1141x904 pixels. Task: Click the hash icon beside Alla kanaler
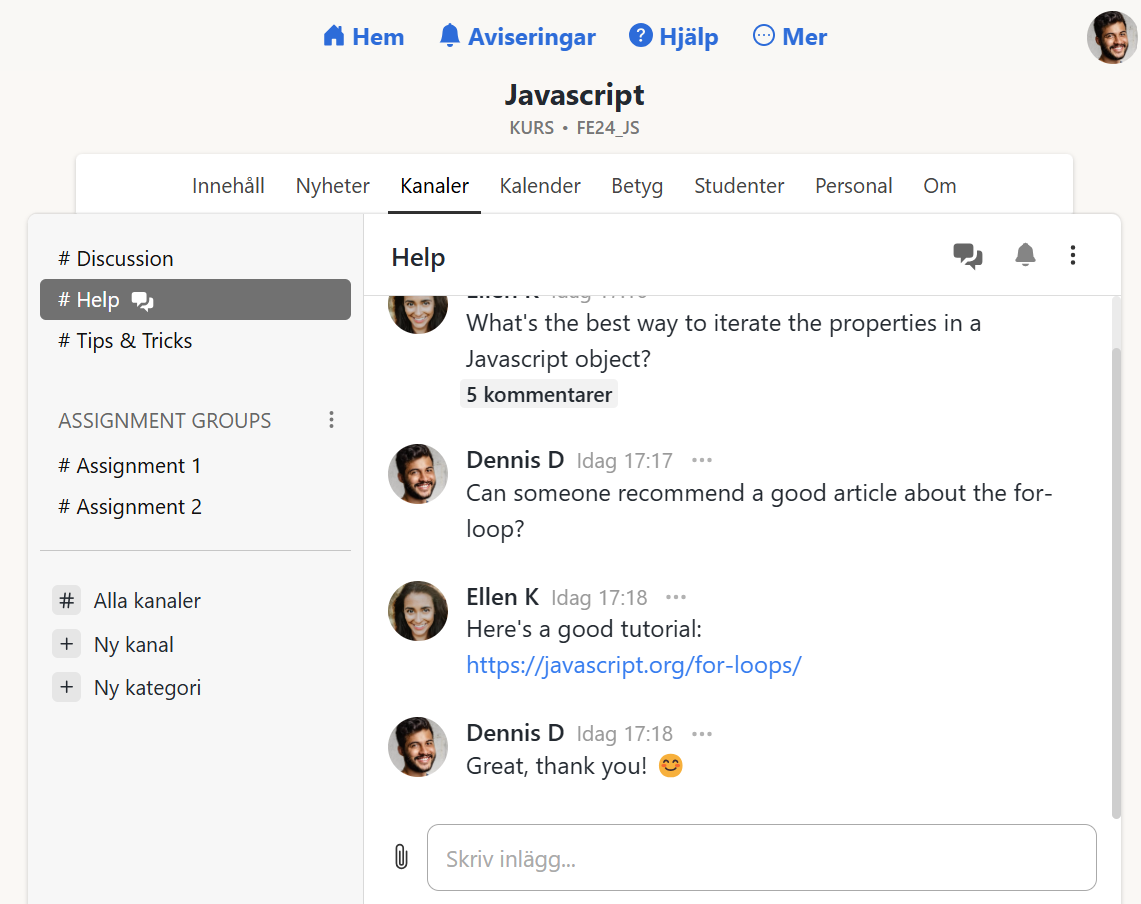[x=67, y=600]
